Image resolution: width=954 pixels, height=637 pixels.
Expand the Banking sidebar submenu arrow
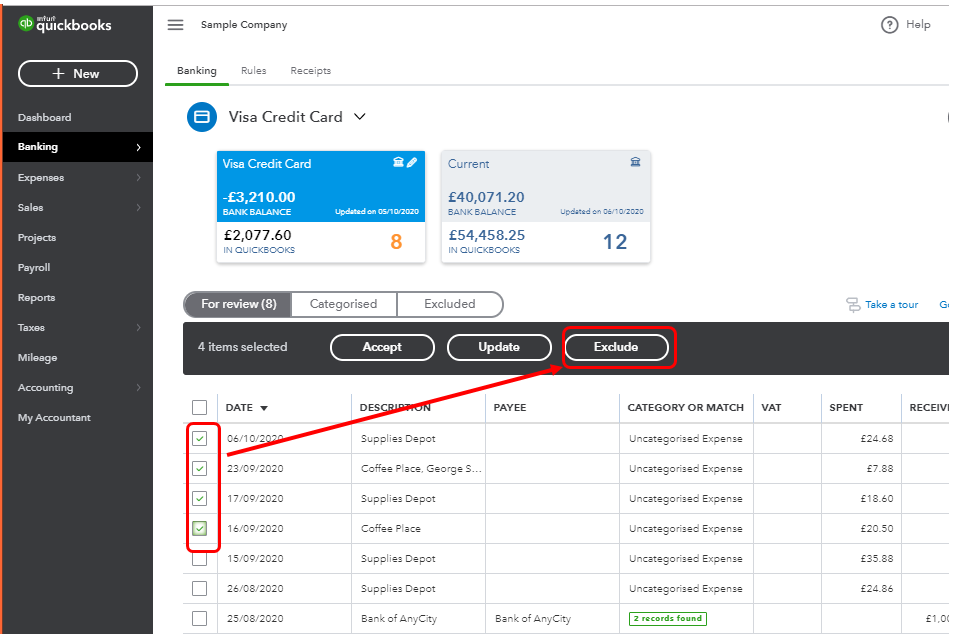tap(139, 147)
